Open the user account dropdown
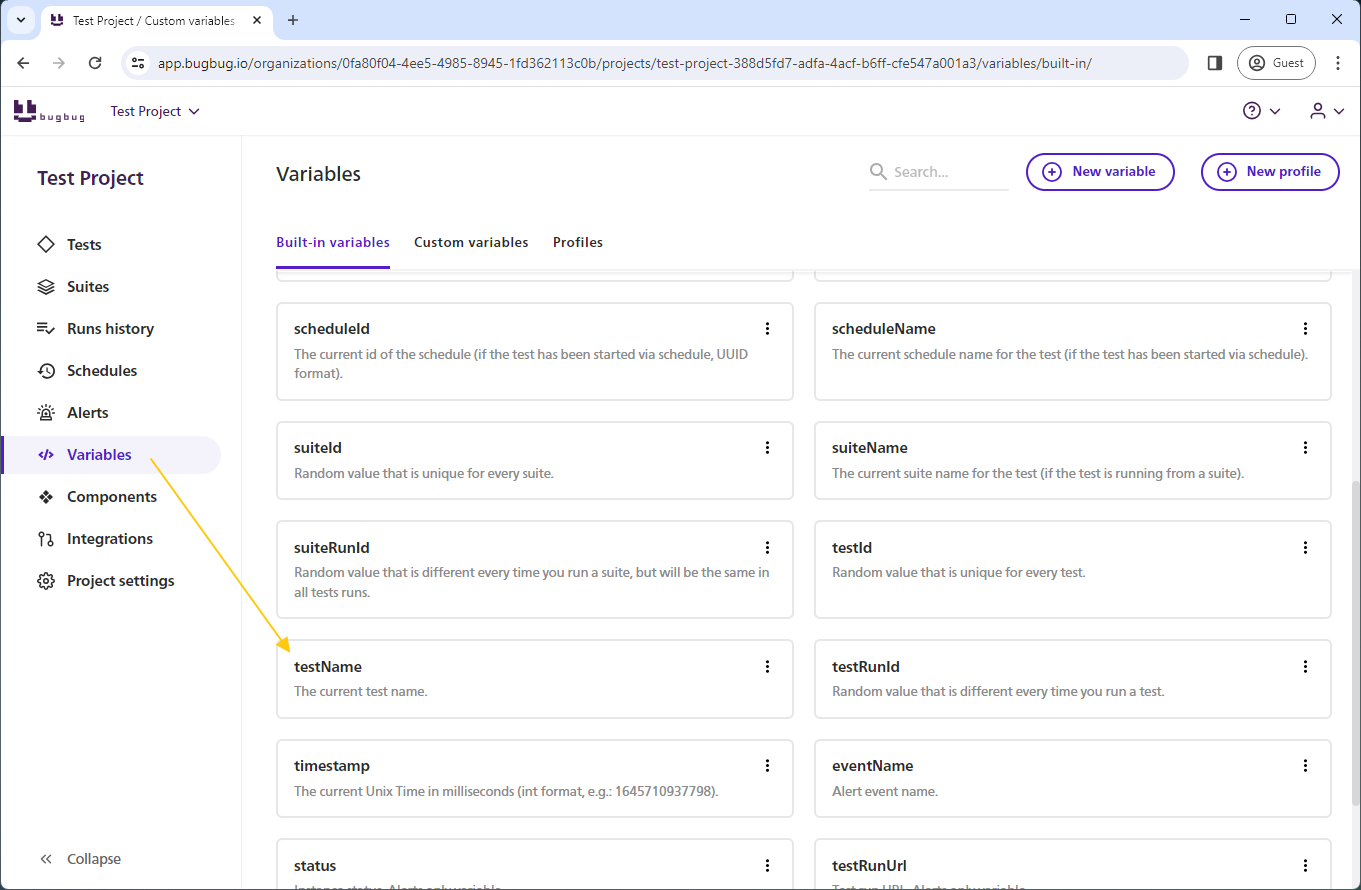This screenshot has width=1361, height=890. pos(1326,111)
